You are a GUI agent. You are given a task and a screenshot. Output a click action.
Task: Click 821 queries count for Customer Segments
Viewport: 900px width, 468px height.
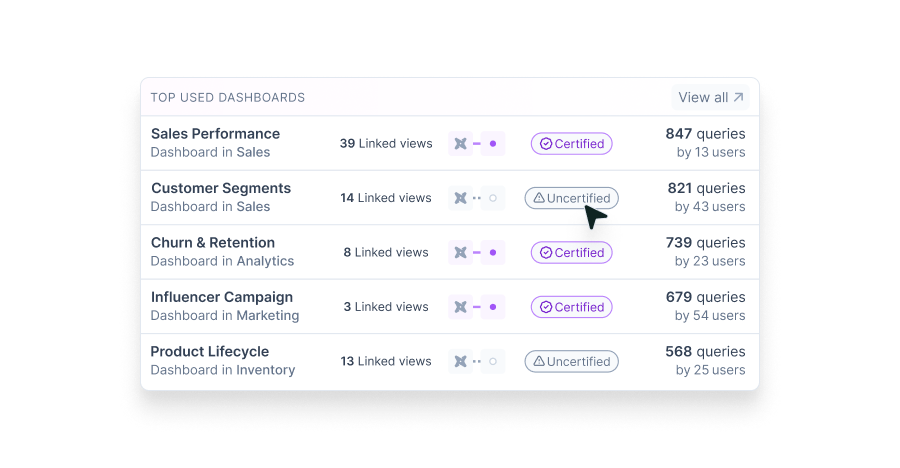[706, 188]
